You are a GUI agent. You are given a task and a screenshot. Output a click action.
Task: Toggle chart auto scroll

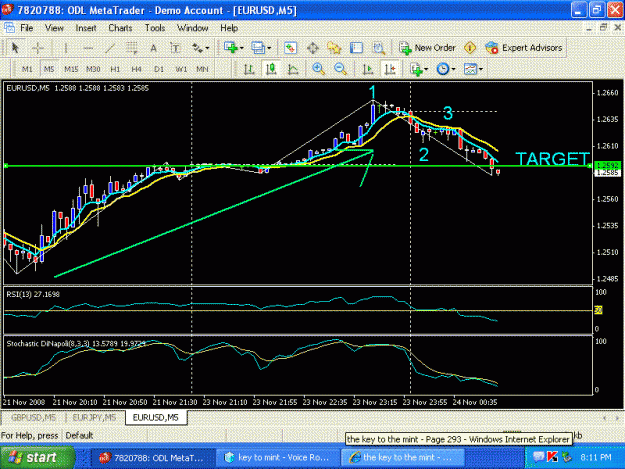click(368, 69)
